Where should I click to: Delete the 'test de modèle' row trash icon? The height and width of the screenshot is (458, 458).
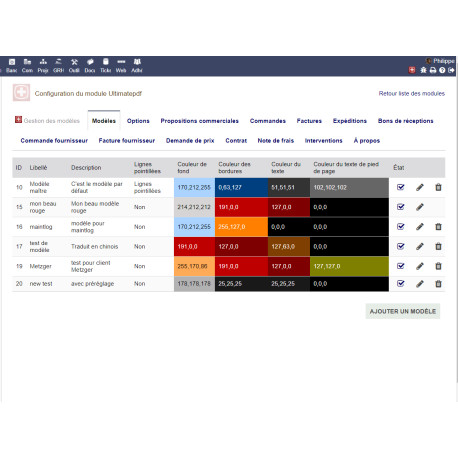tap(438, 246)
